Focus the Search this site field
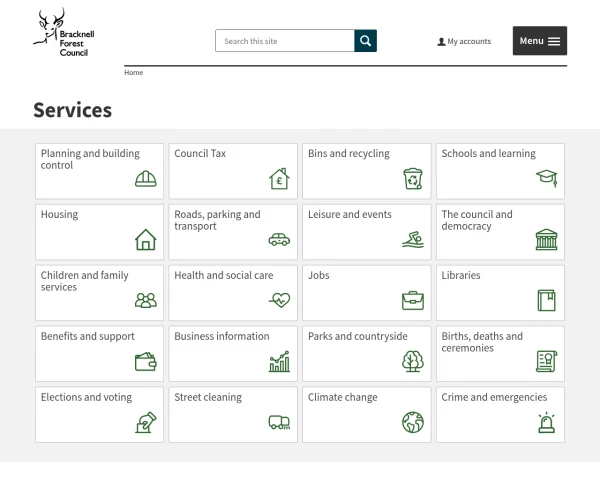The height and width of the screenshot is (480, 600). pyautogui.click(x=285, y=41)
